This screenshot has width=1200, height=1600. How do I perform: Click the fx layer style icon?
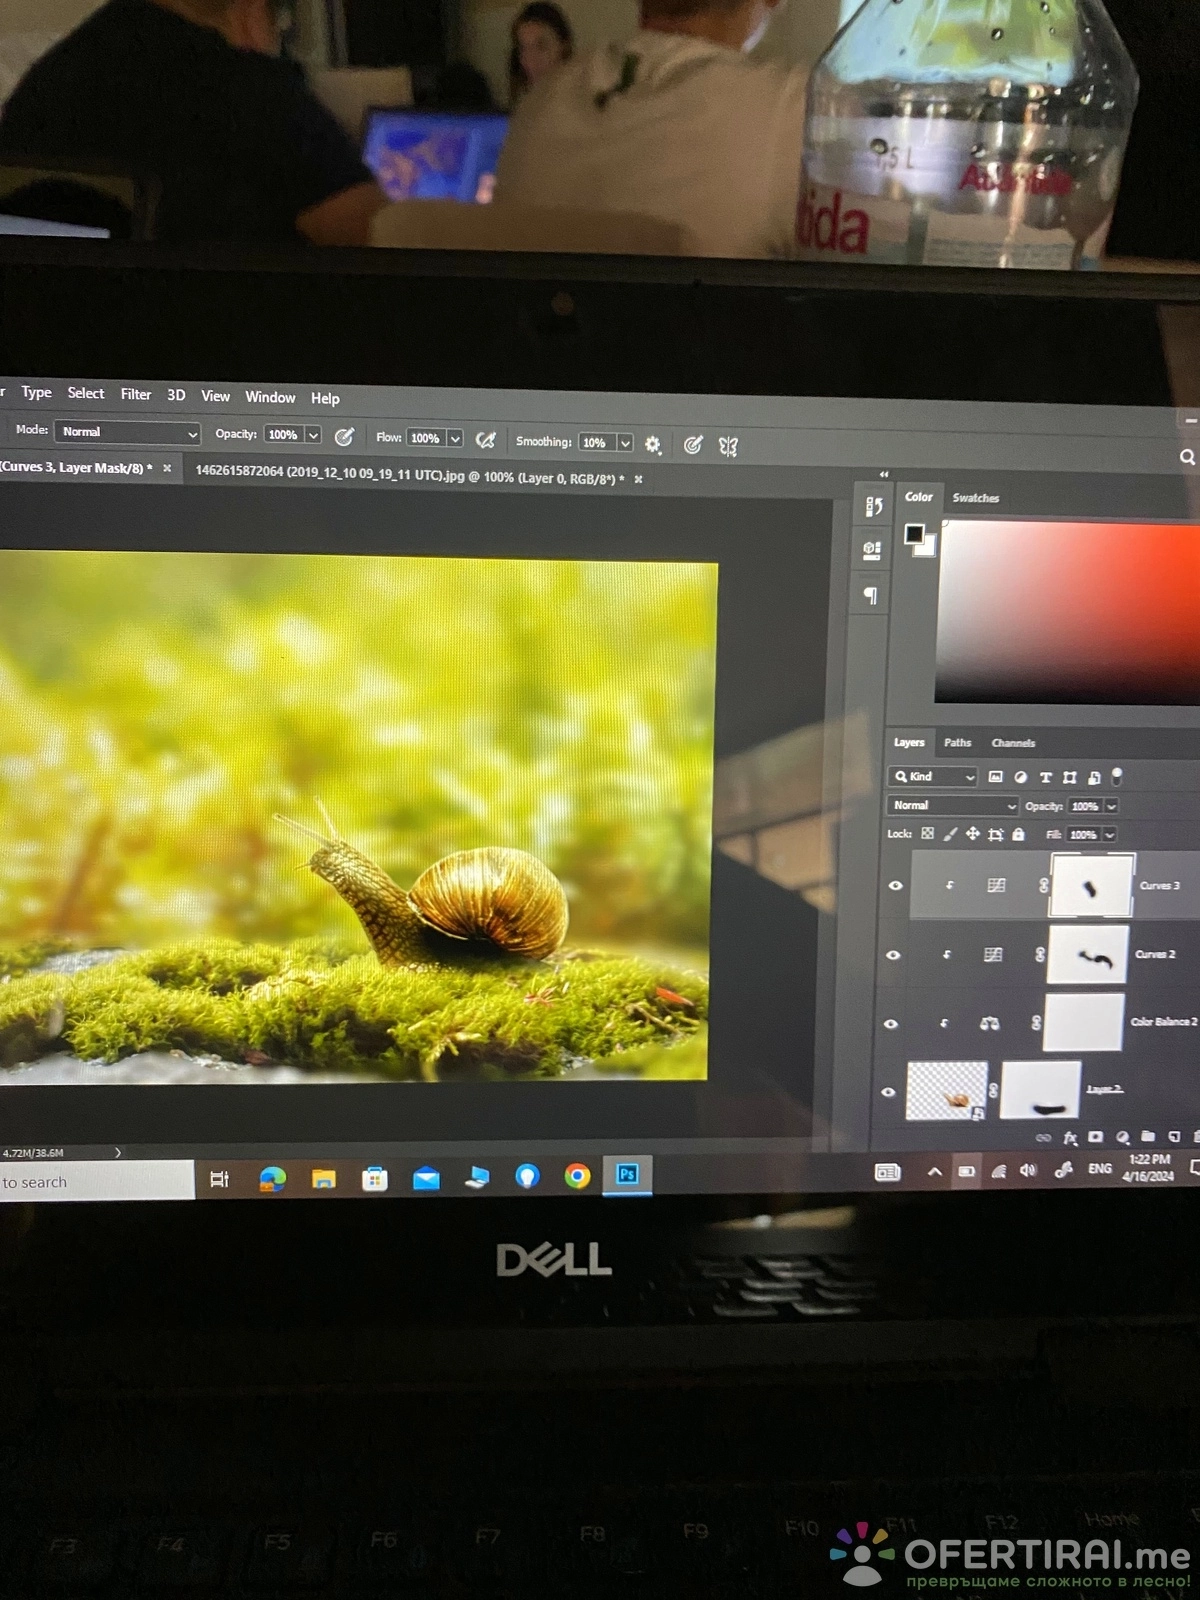click(1070, 1138)
